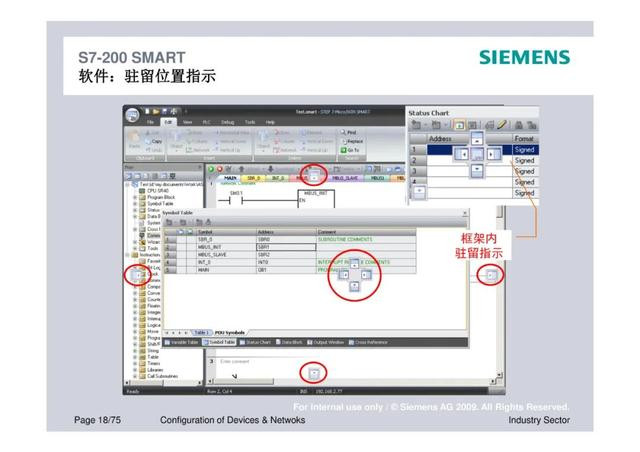The height and width of the screenshot is (452, 640).
Task: Expand the String instruction folder
Action: coord(135,351)
